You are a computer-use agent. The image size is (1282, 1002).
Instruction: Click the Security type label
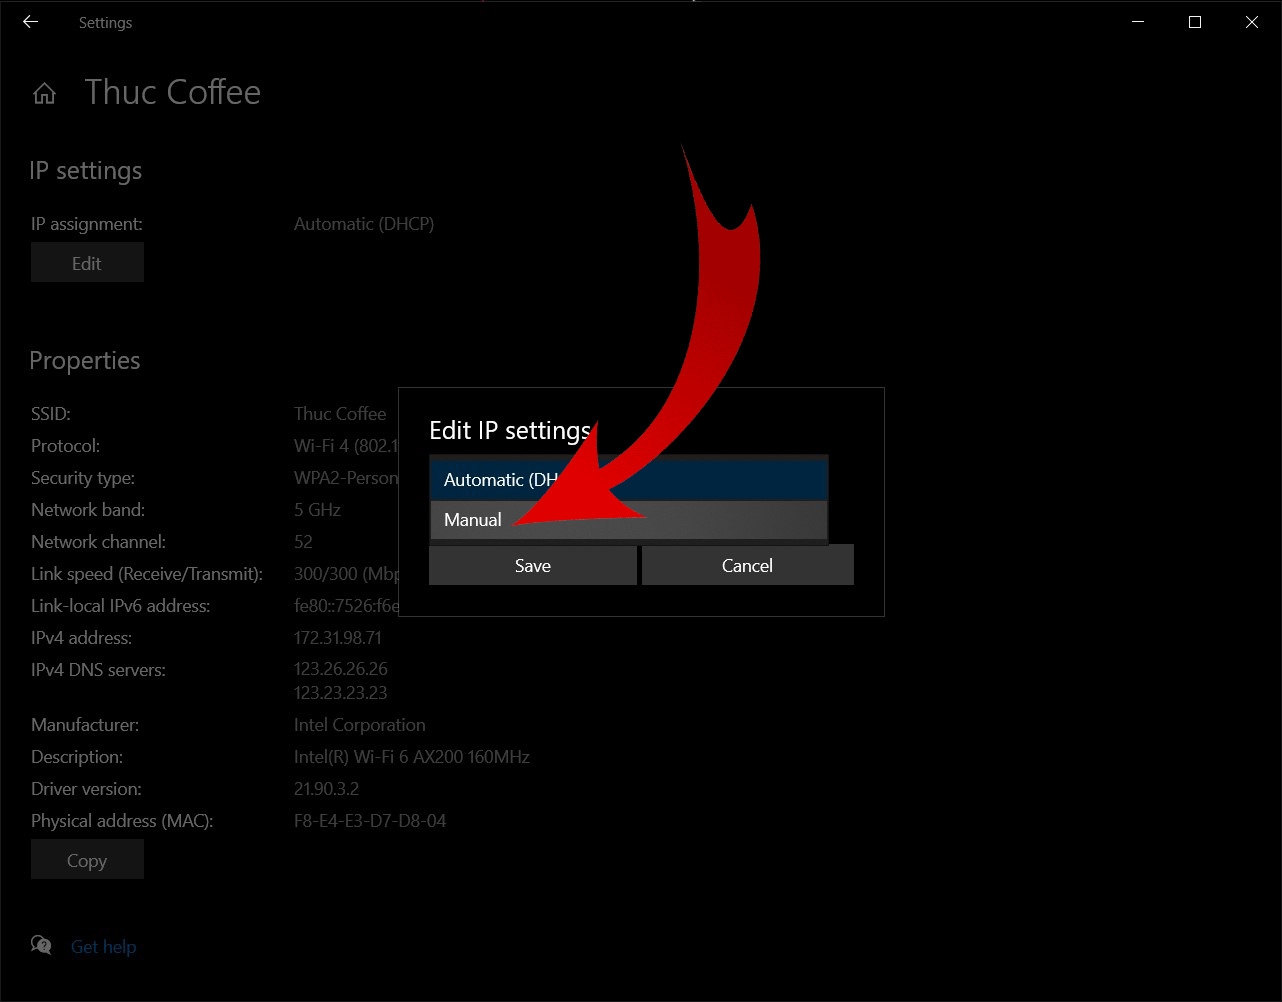[83, 478]
